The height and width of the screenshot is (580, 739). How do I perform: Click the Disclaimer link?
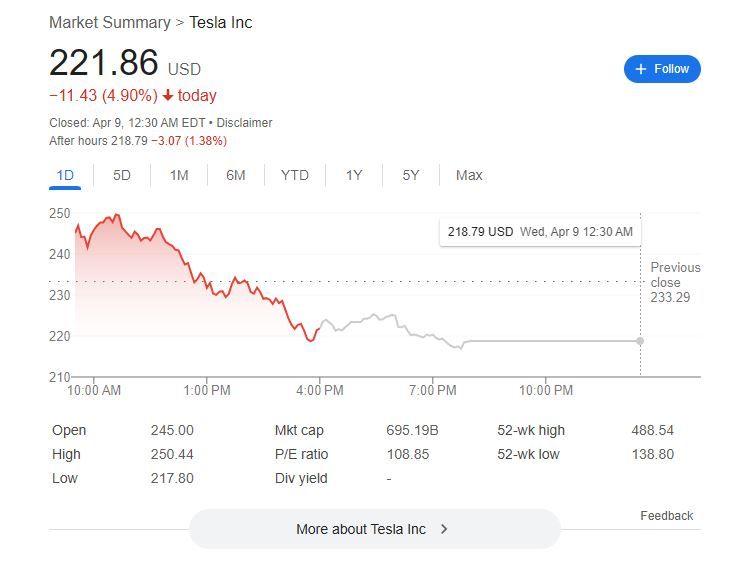pyautogui.click(x=244, y=122)
